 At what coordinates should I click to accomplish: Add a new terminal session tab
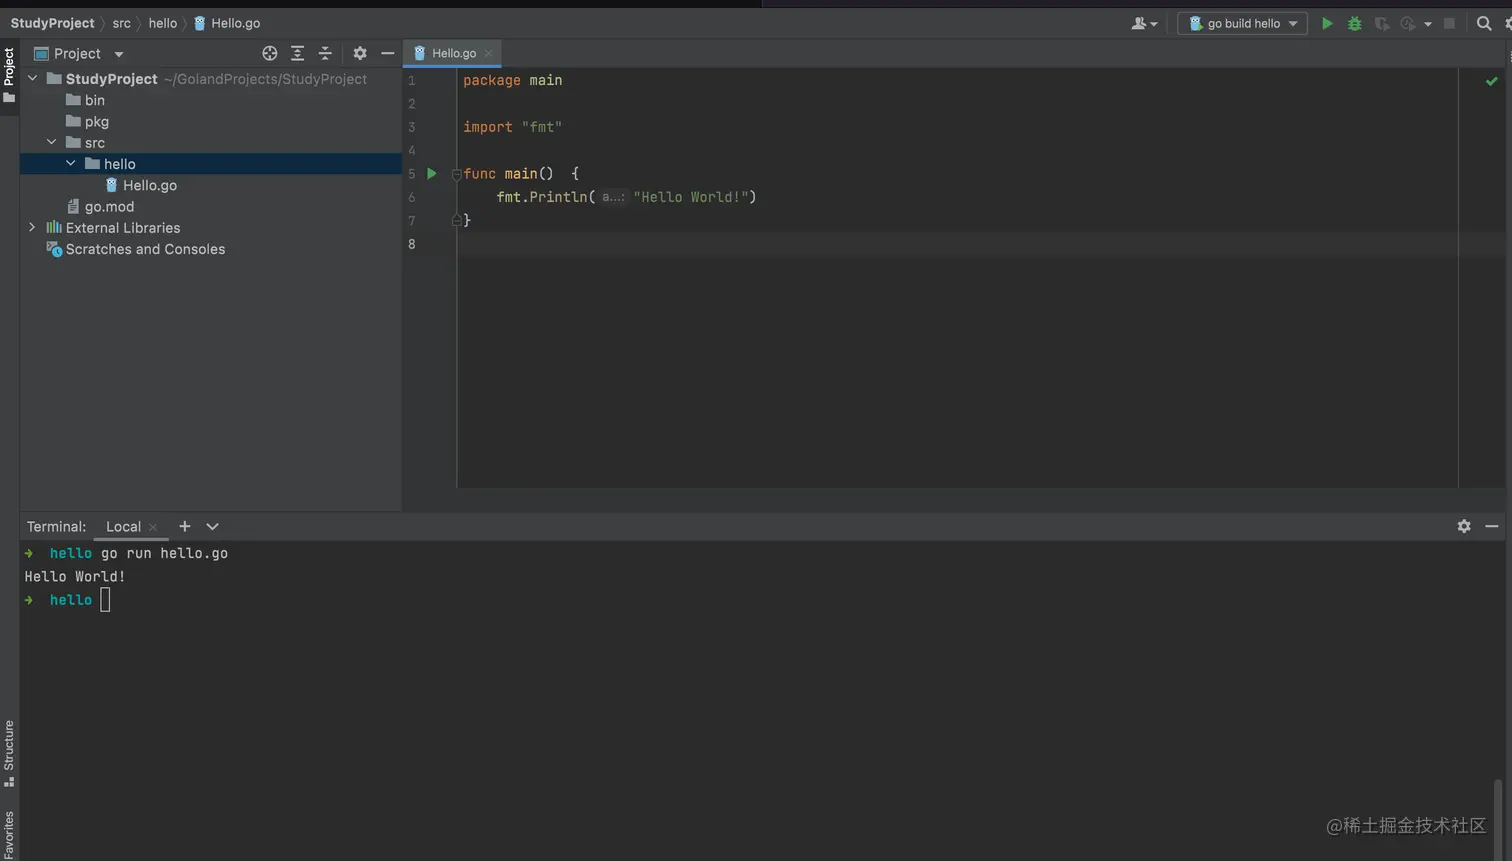184,526
